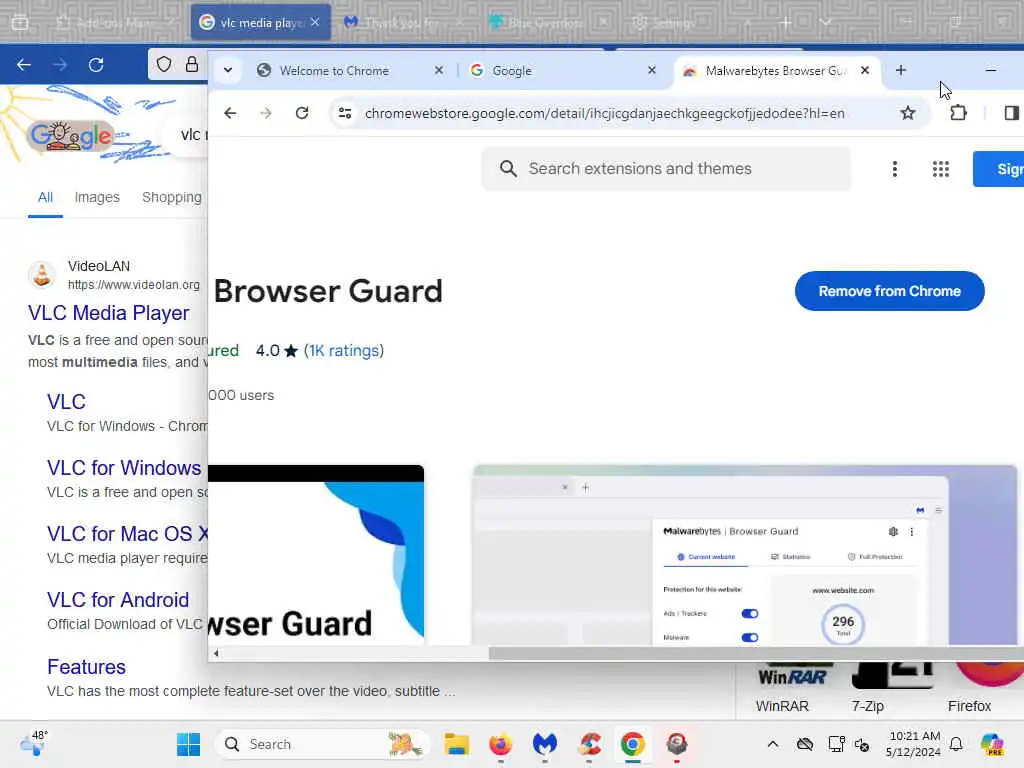Open Malwarebytes from the taskbar
Image resolution: width=1024 pixels, height=768 pixels.
point(545,744)
